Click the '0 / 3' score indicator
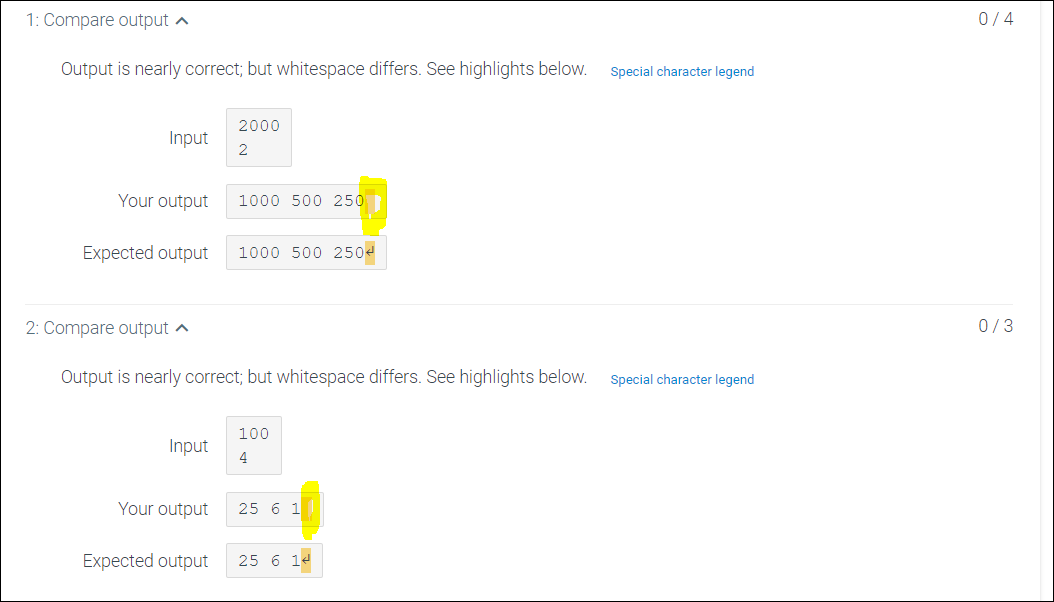 pos(995,326)
